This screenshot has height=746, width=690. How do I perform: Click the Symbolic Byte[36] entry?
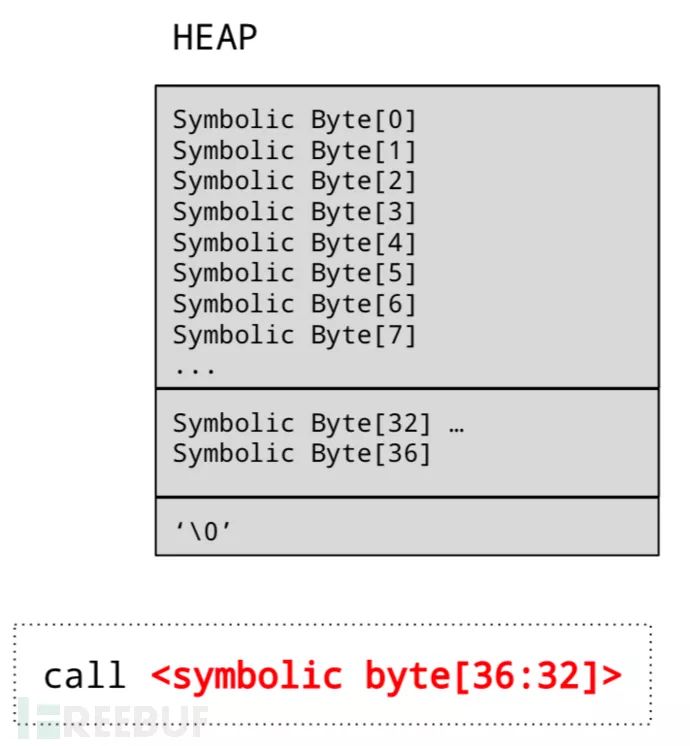tap(302, 454)
